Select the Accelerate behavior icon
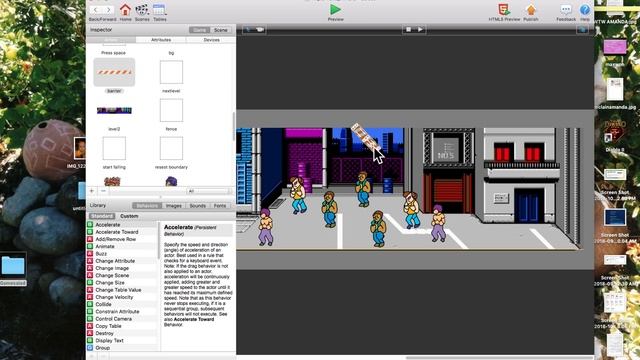The image size is (640, 360). [x=90, y=224]
